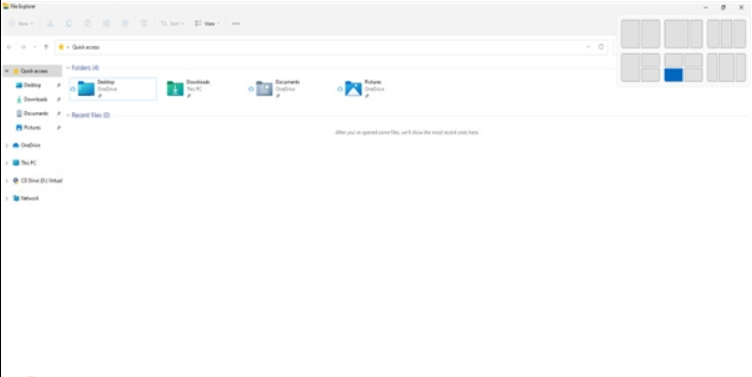Click the Delete trash icon in toolbar
This screenshot has width=752, height=377.
[144, 24]
